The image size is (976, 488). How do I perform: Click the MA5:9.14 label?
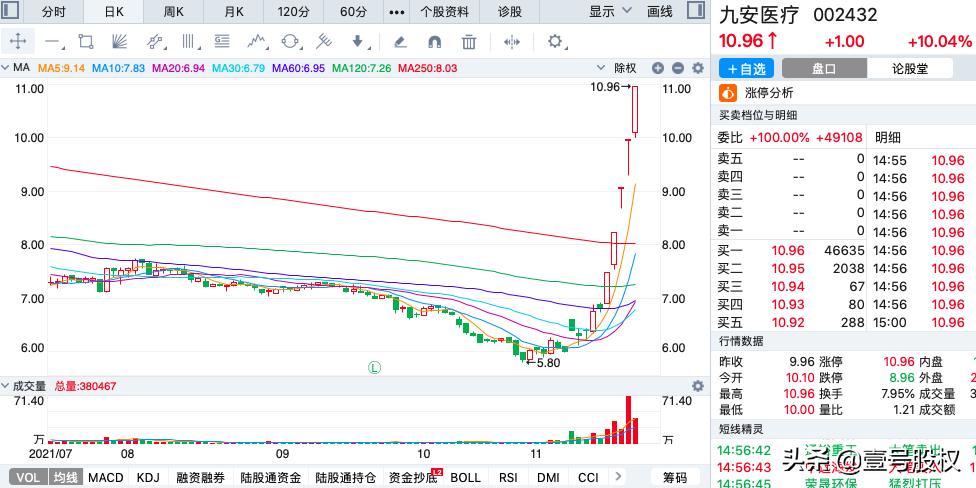(x=61, y=68)
